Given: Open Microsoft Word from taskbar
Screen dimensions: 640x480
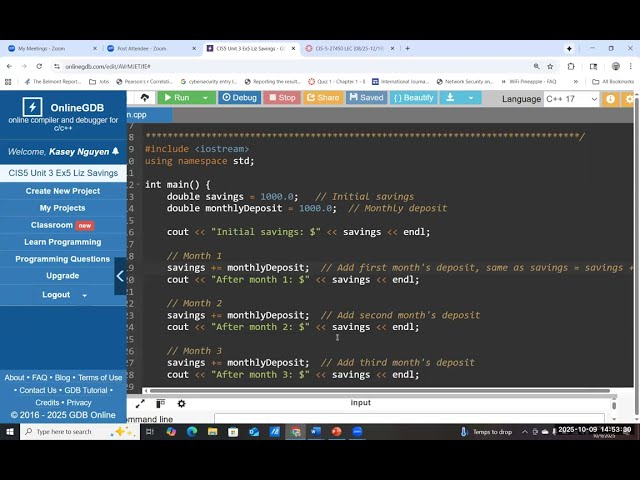Looking at the screenshot, I should pyautogui.click(x=316, y=432).
